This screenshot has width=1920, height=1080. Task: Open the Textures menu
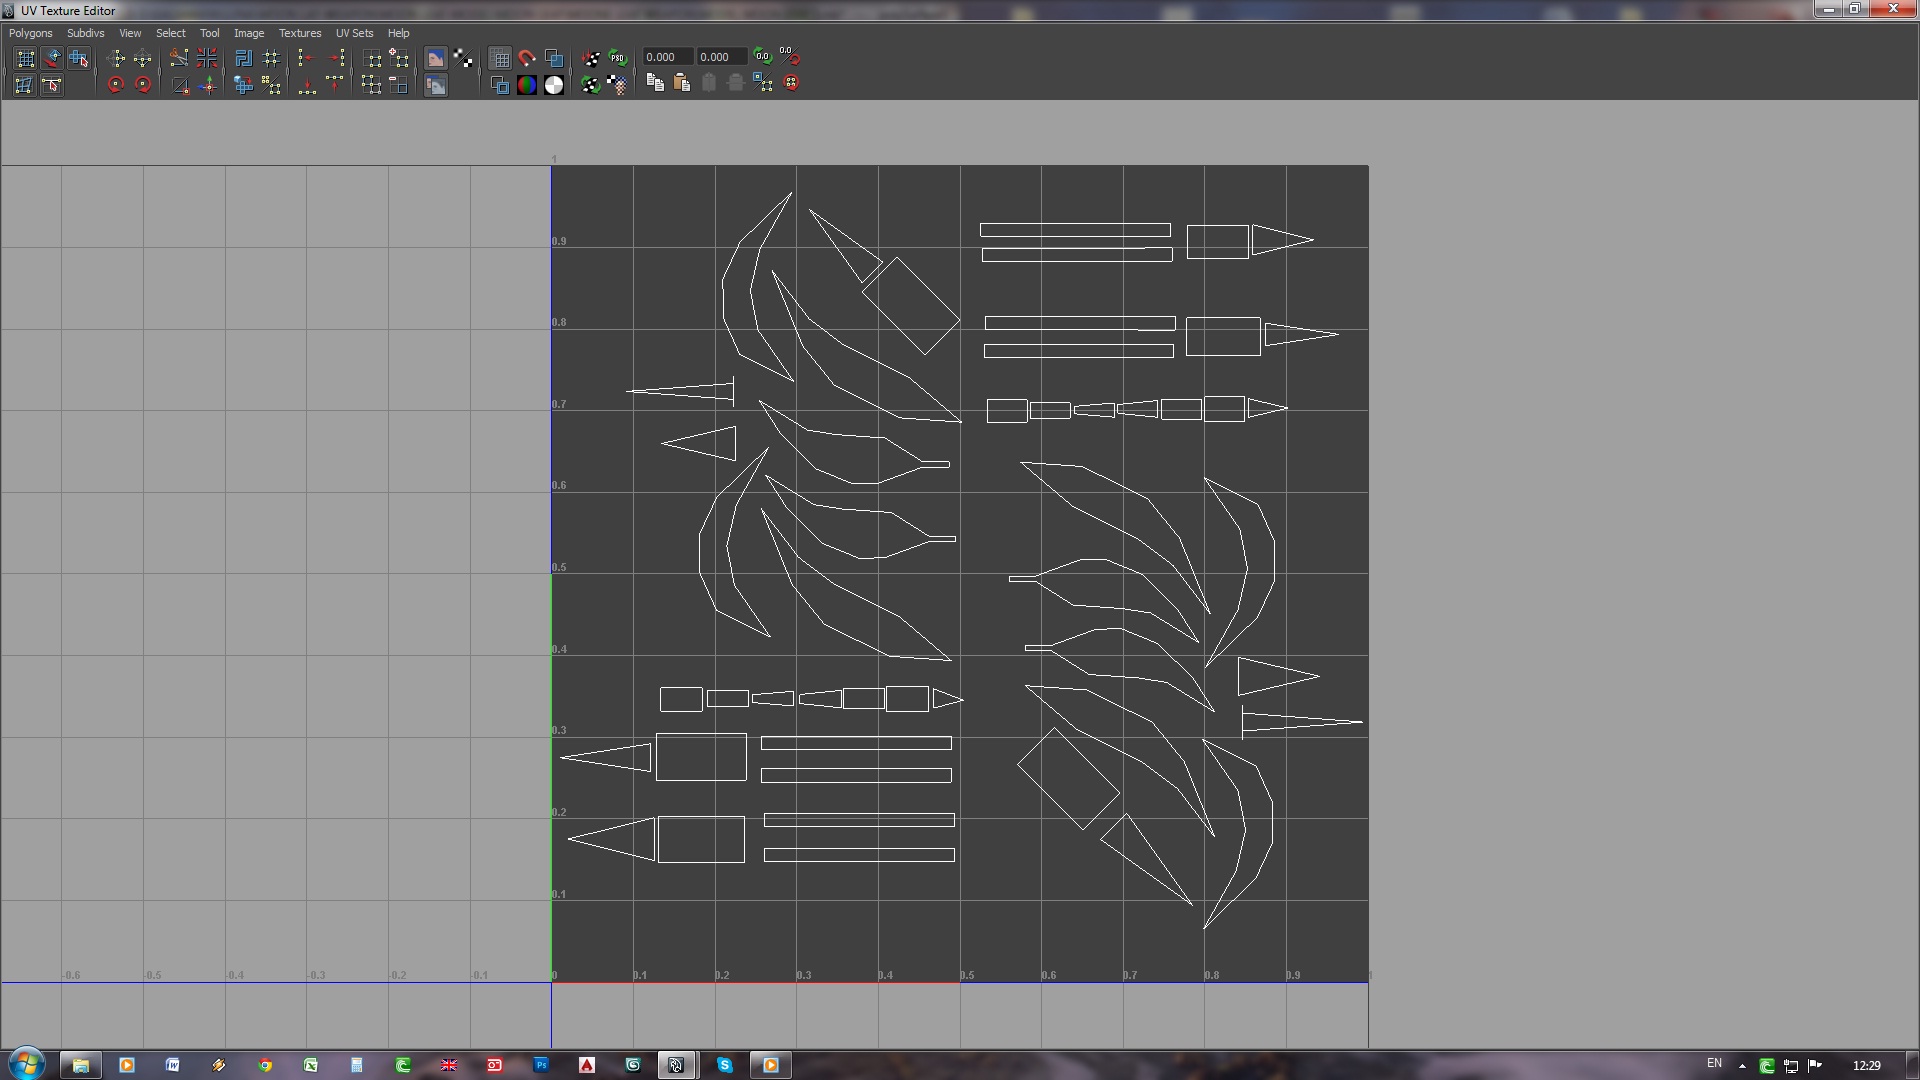[x=300, y=33]
